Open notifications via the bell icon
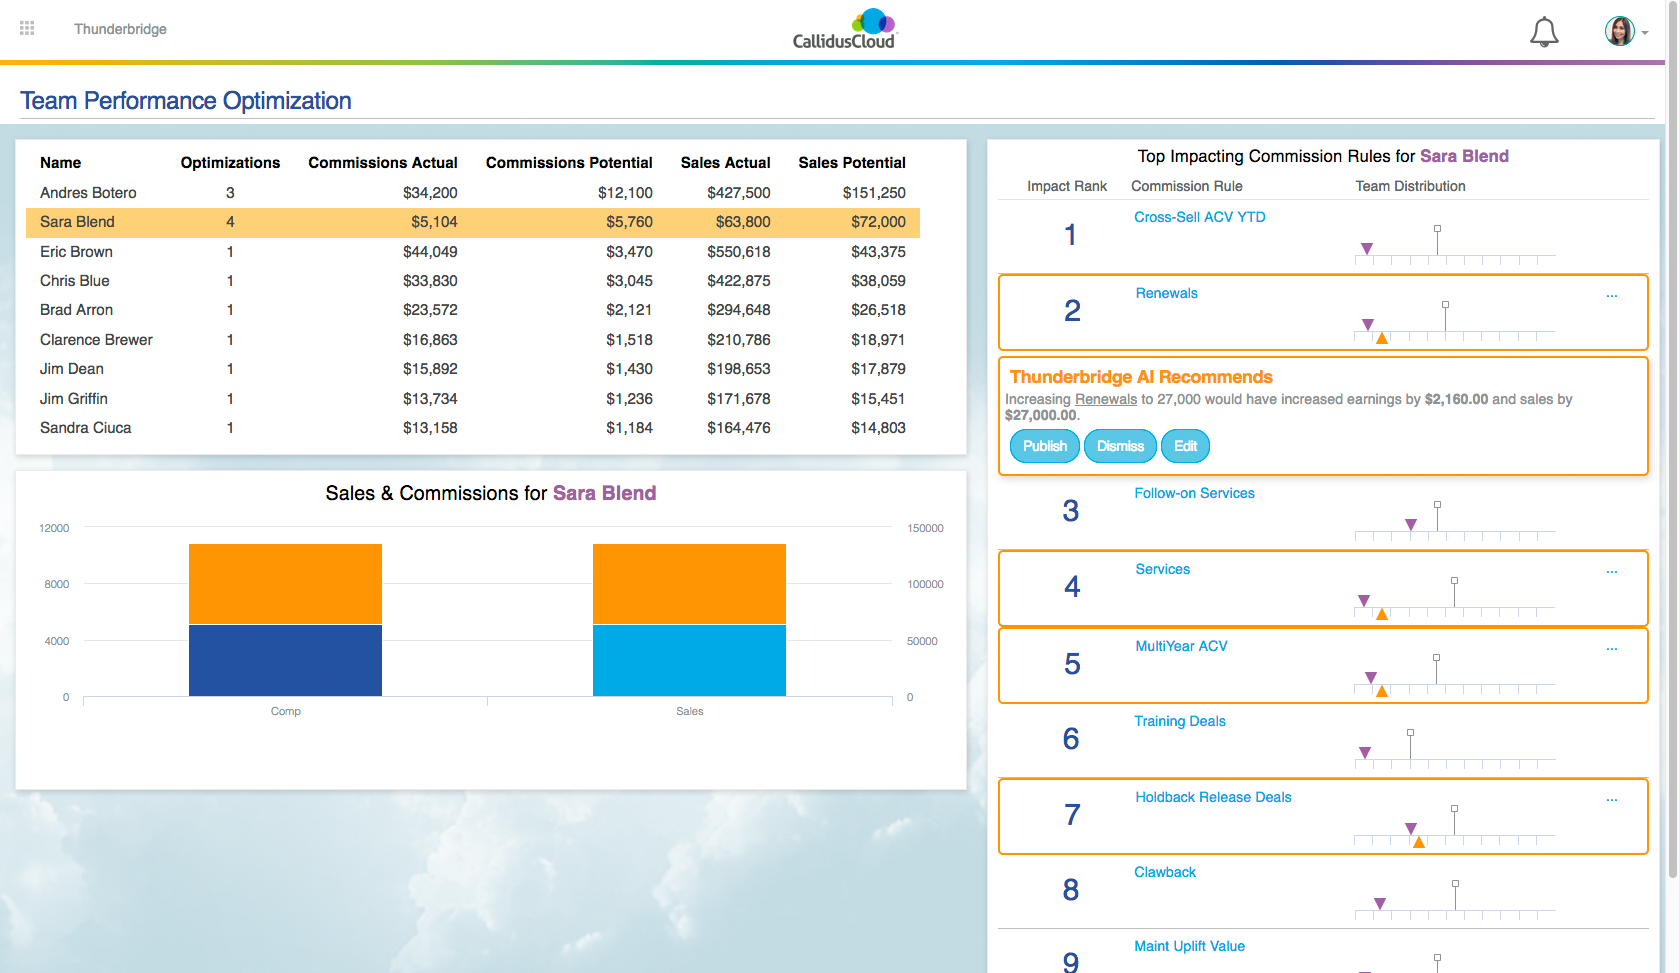The width and height of the screenshot is (1680, 973). [x=1543, y=31]
